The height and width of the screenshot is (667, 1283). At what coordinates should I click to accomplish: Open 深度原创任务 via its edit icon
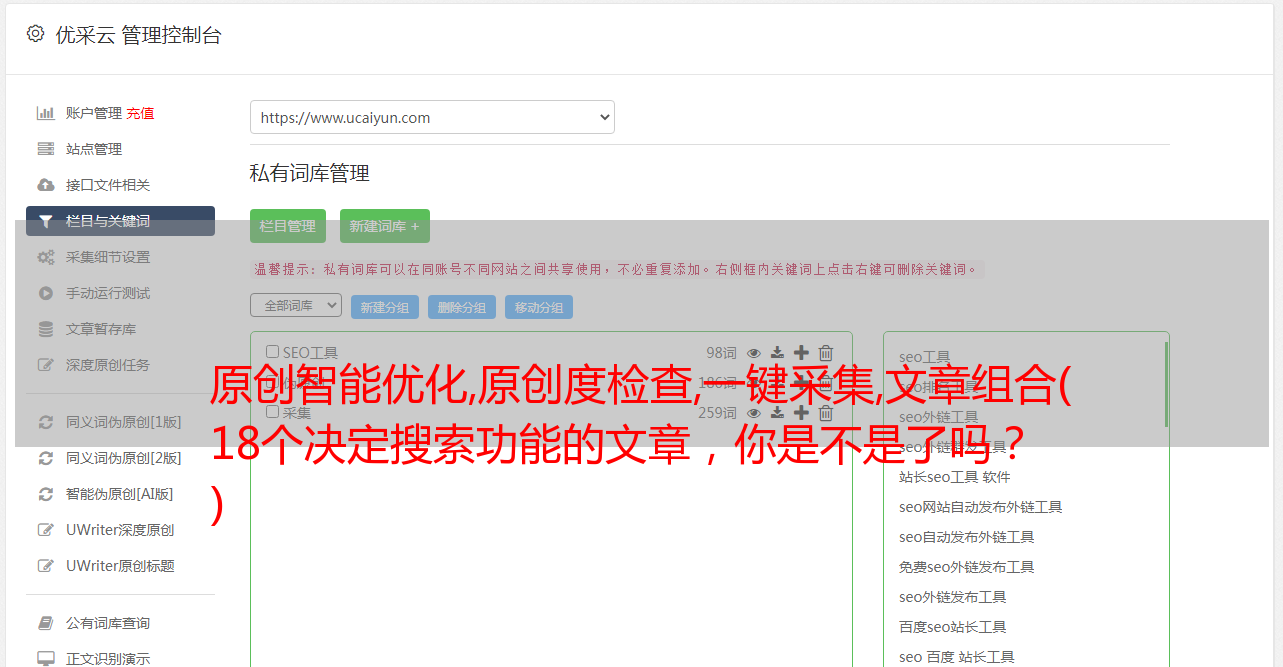pyautogui.click(x=46, y=365)
